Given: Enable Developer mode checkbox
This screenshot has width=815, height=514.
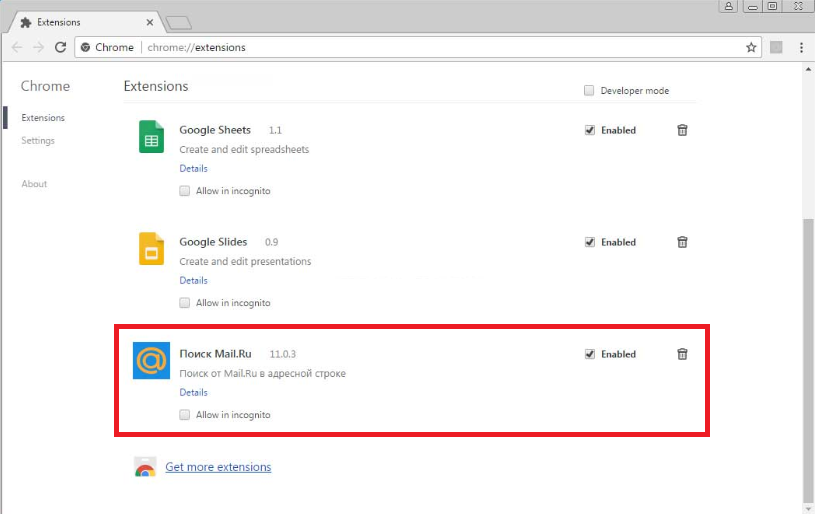Looking at the screenshot, I should pyautogui.click(x=589, y=90).
